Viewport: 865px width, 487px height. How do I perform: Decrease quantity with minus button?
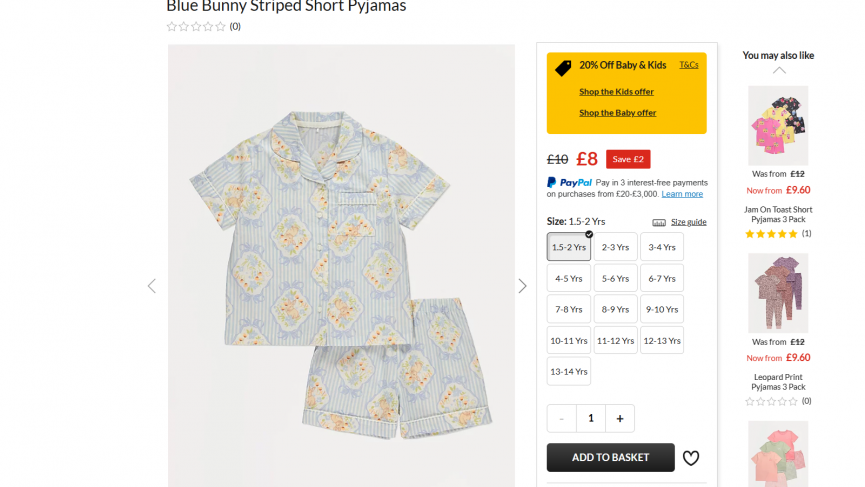pyautogui.click(x=562, y=418)
